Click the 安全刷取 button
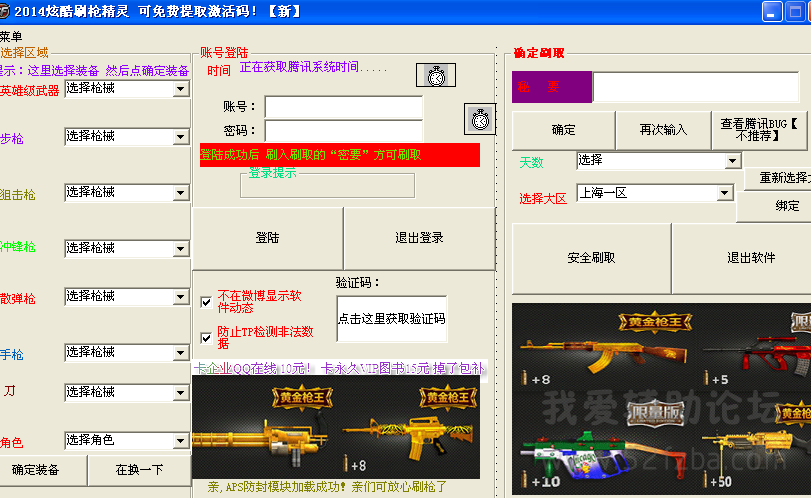The image size is (811, 498). click(591, 258)
